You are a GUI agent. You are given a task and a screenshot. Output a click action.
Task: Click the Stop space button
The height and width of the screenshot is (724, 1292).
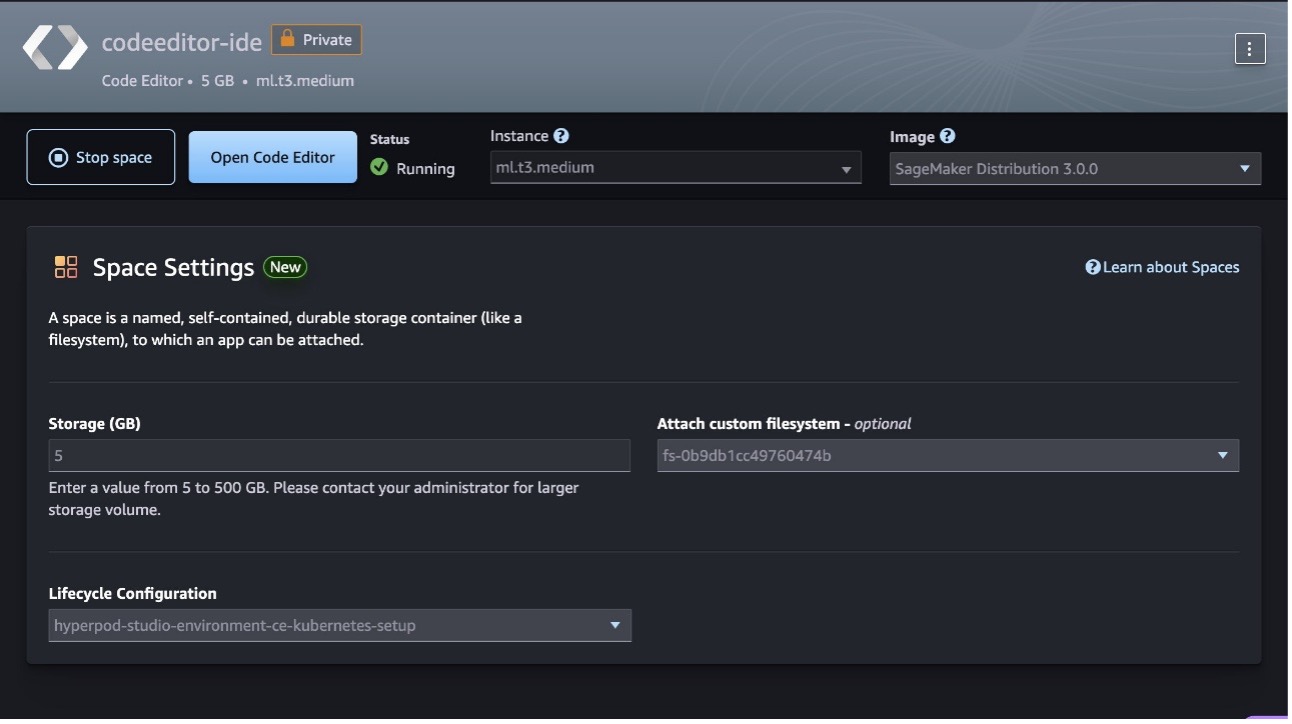[x=101, y=157]
